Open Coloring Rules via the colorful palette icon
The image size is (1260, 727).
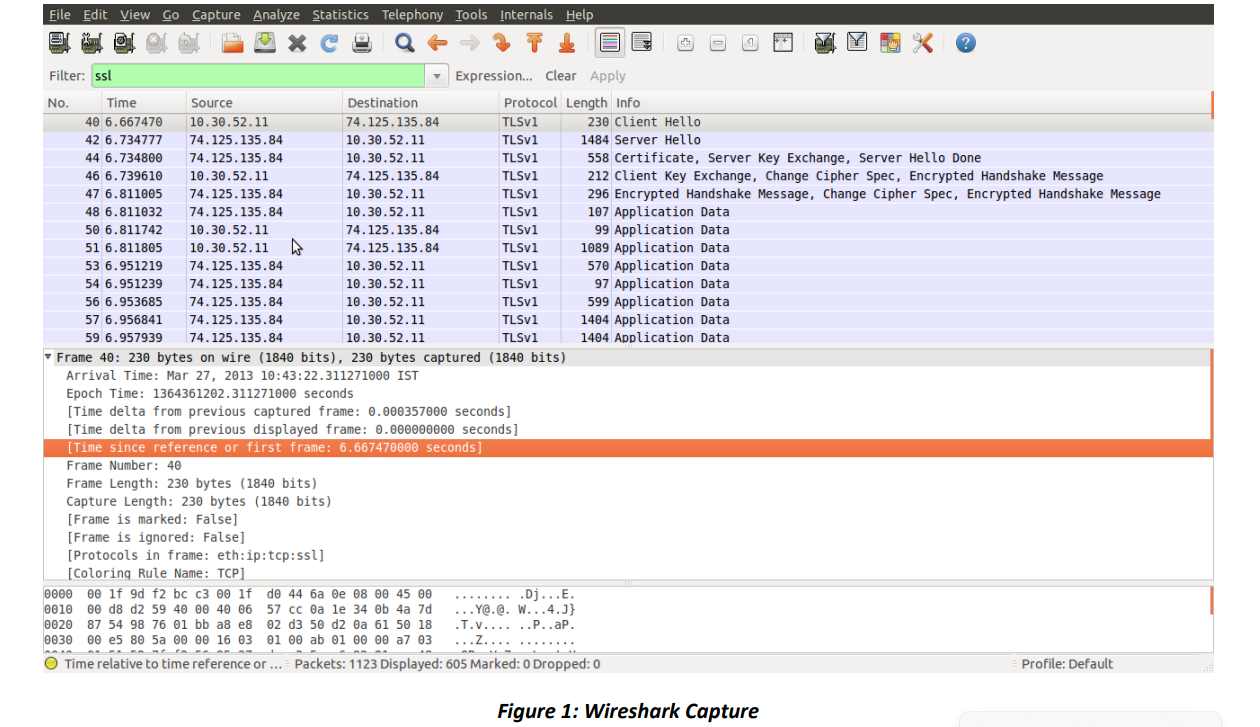890,42
